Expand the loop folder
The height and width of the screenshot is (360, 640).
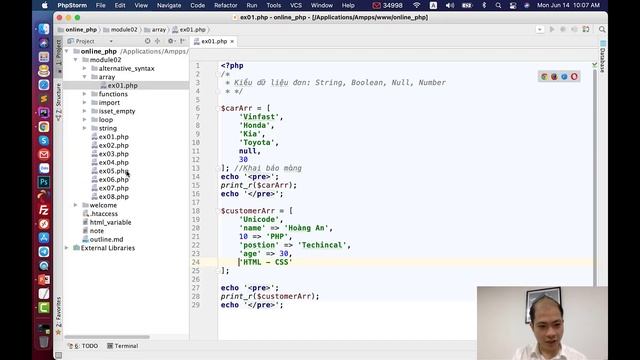[x=84, y=120]
